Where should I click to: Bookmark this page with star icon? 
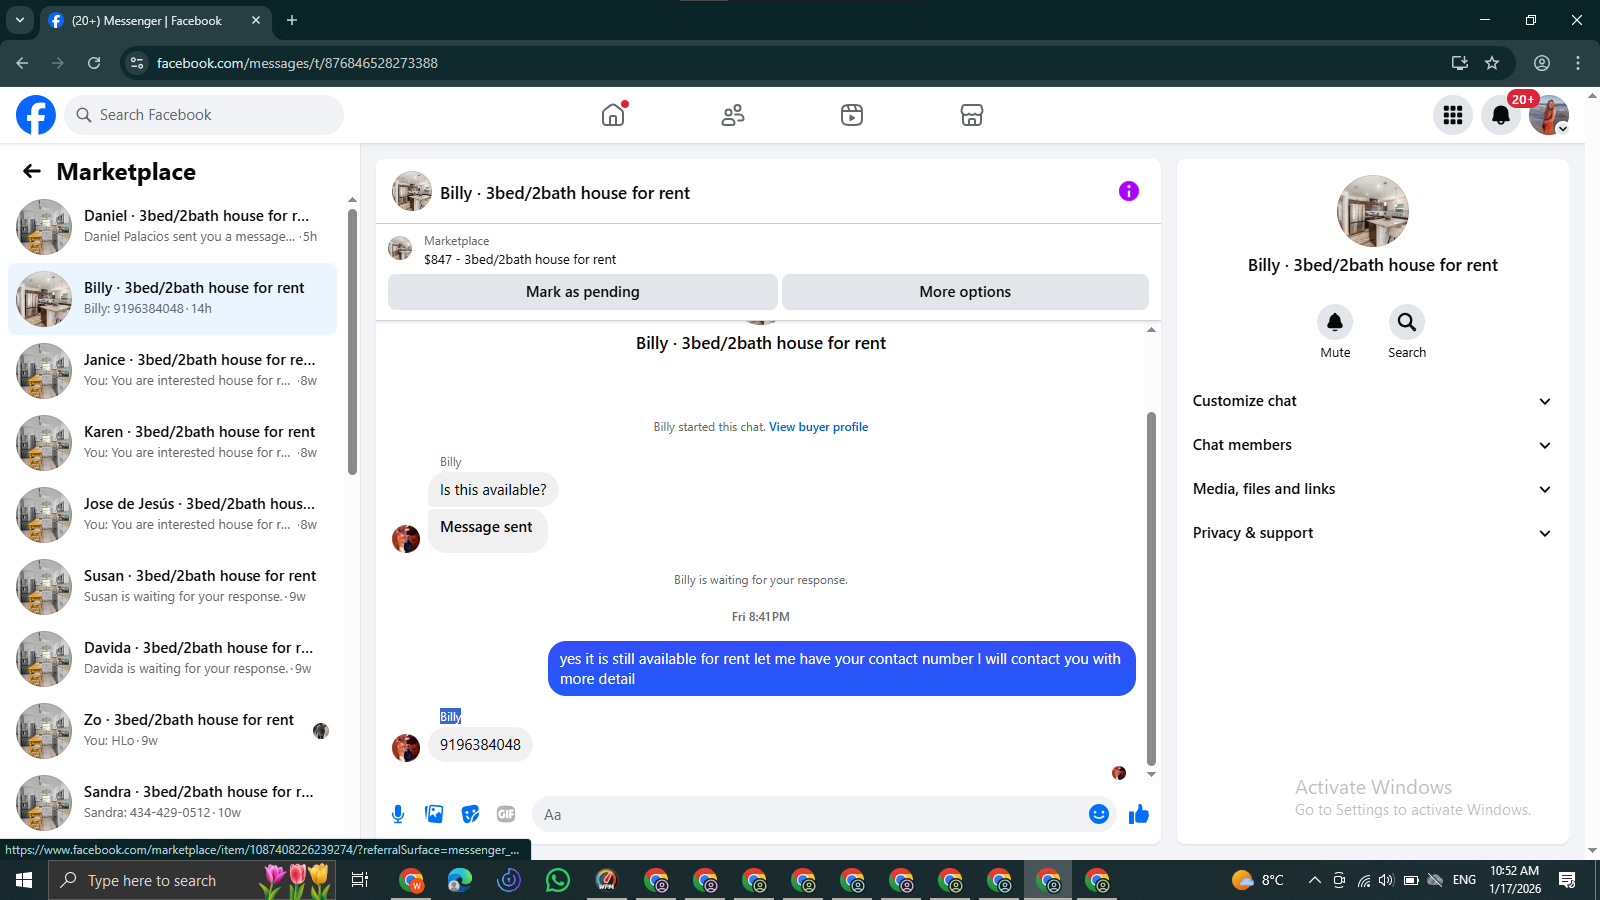[x=1492, y=63]
